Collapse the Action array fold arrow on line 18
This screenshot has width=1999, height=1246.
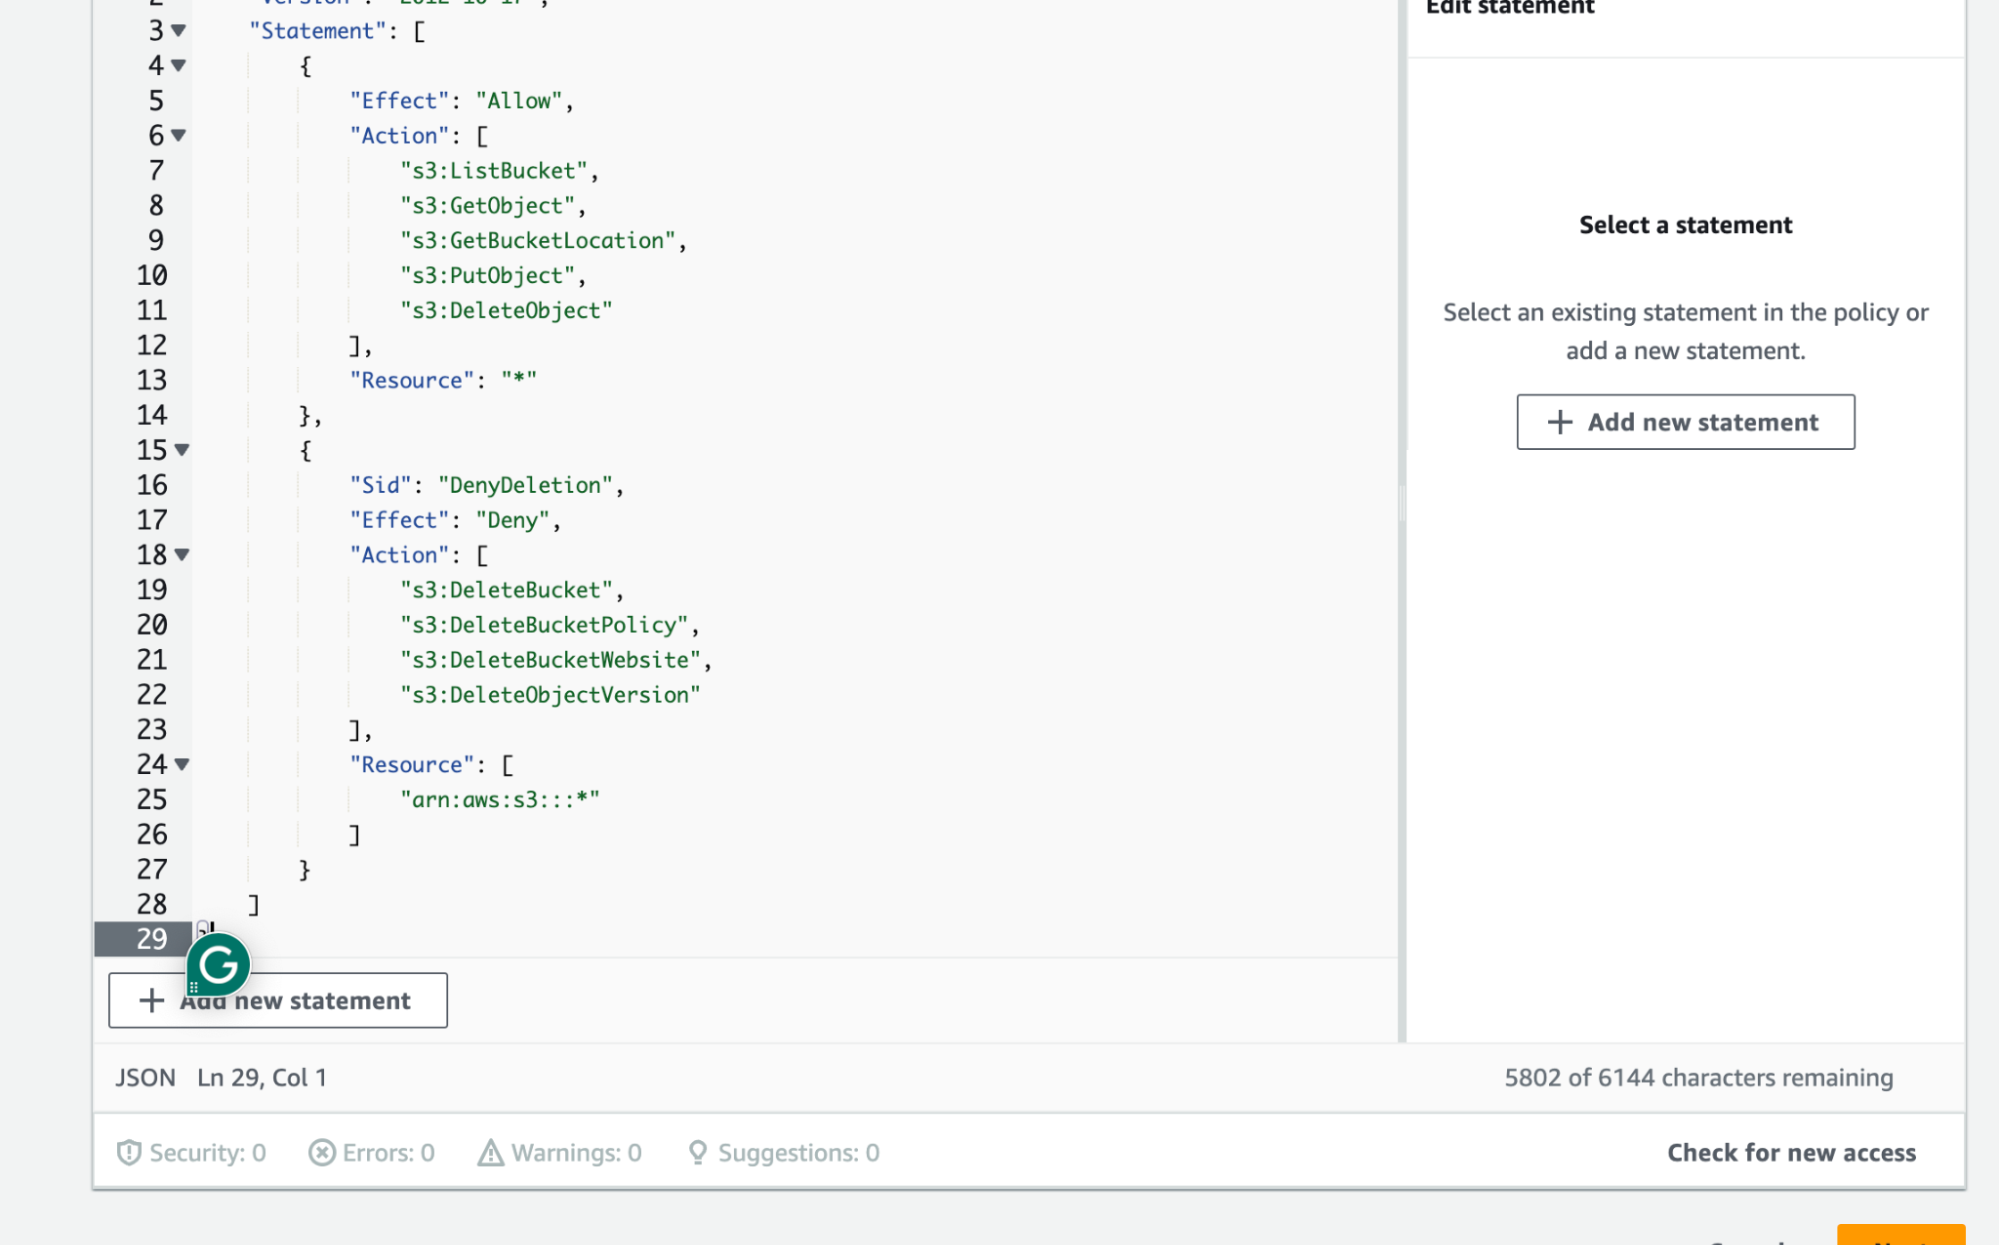(x=182, y=555)
